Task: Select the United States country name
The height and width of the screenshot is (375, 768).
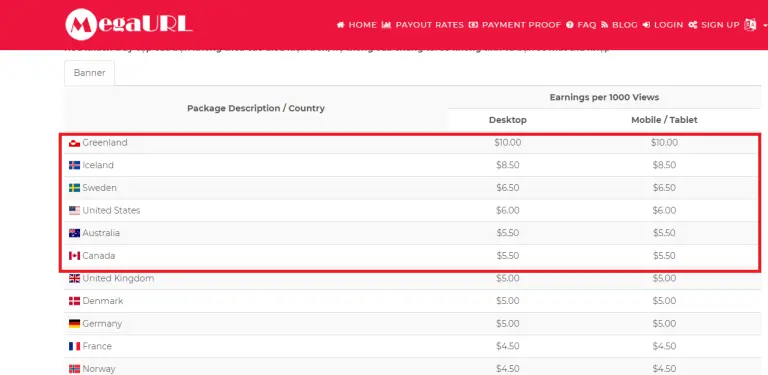Action: pyautogui.click(x=111, y=210)
